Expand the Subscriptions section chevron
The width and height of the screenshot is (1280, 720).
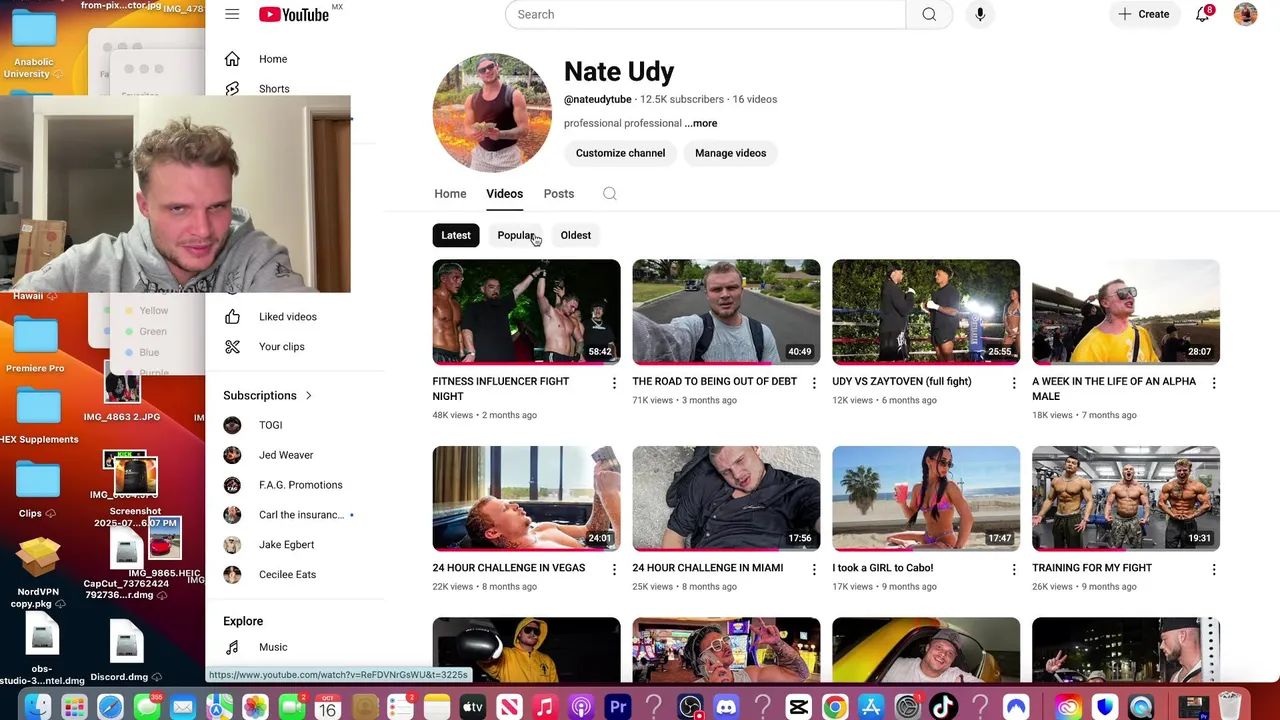309,396
